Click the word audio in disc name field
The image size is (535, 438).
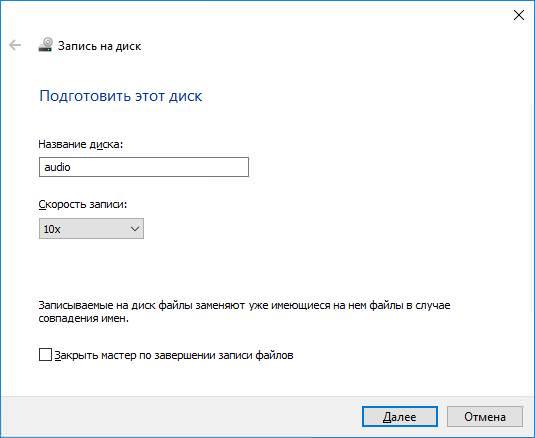pos(57,167)
